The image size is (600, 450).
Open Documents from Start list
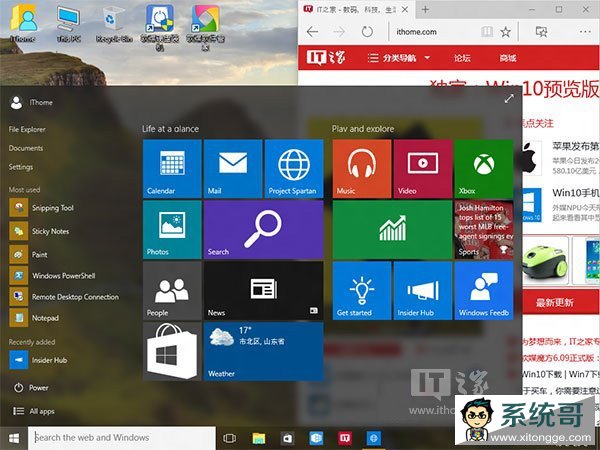[26, 148]
